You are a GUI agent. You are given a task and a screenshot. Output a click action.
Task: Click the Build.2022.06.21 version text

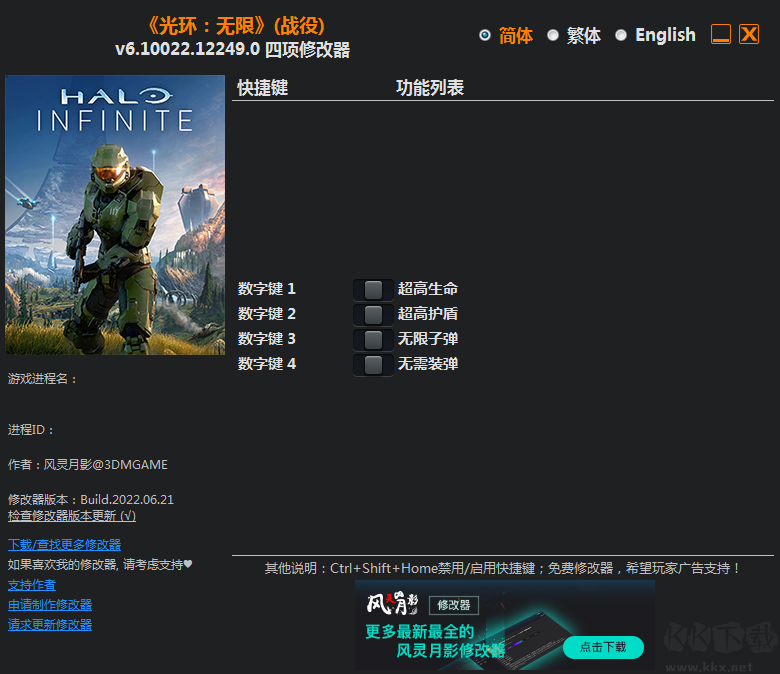click(127, 499)
